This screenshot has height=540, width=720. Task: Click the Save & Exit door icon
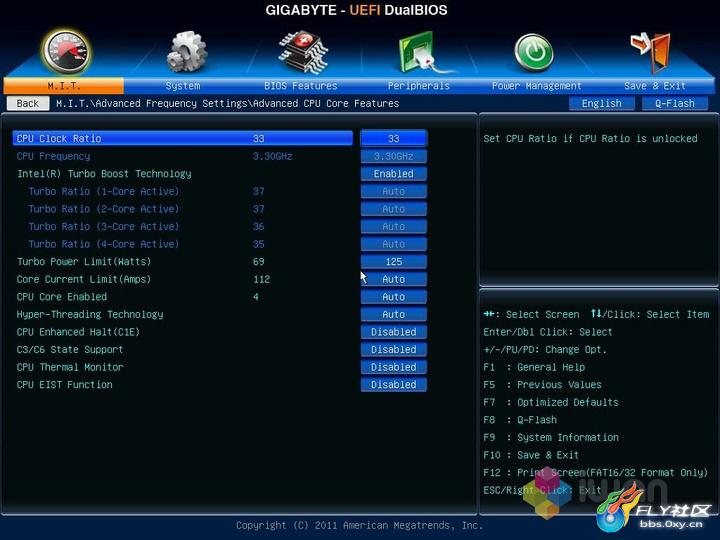coord(652,52)
